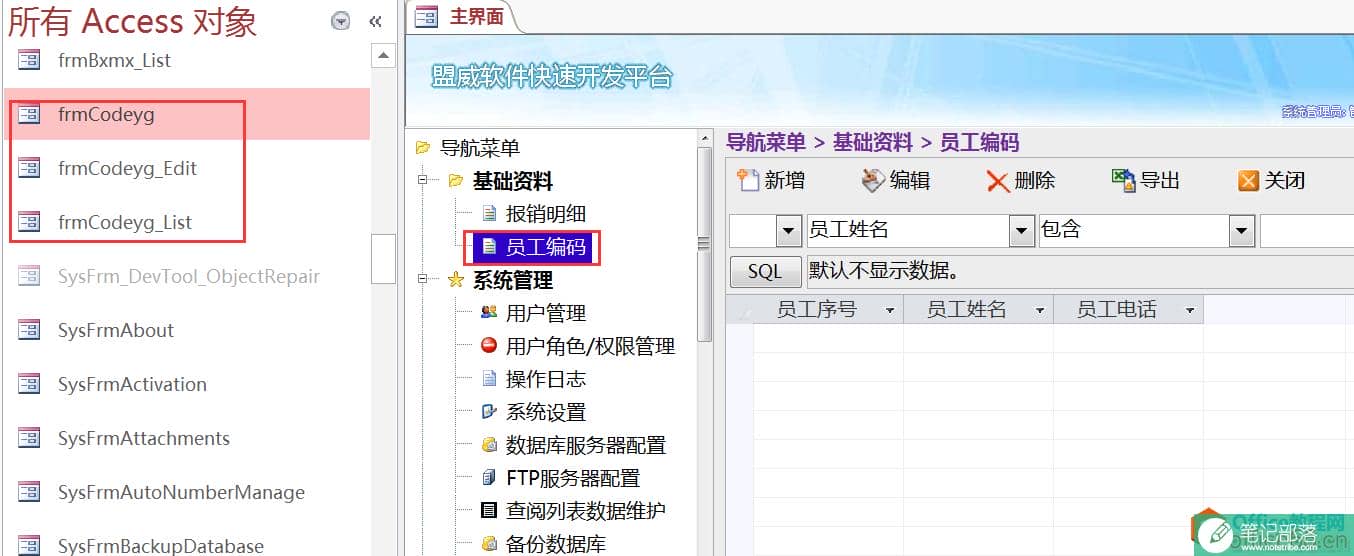Select 报销明细 in navigation tree
1354x556 pixels.
[546, 213]
